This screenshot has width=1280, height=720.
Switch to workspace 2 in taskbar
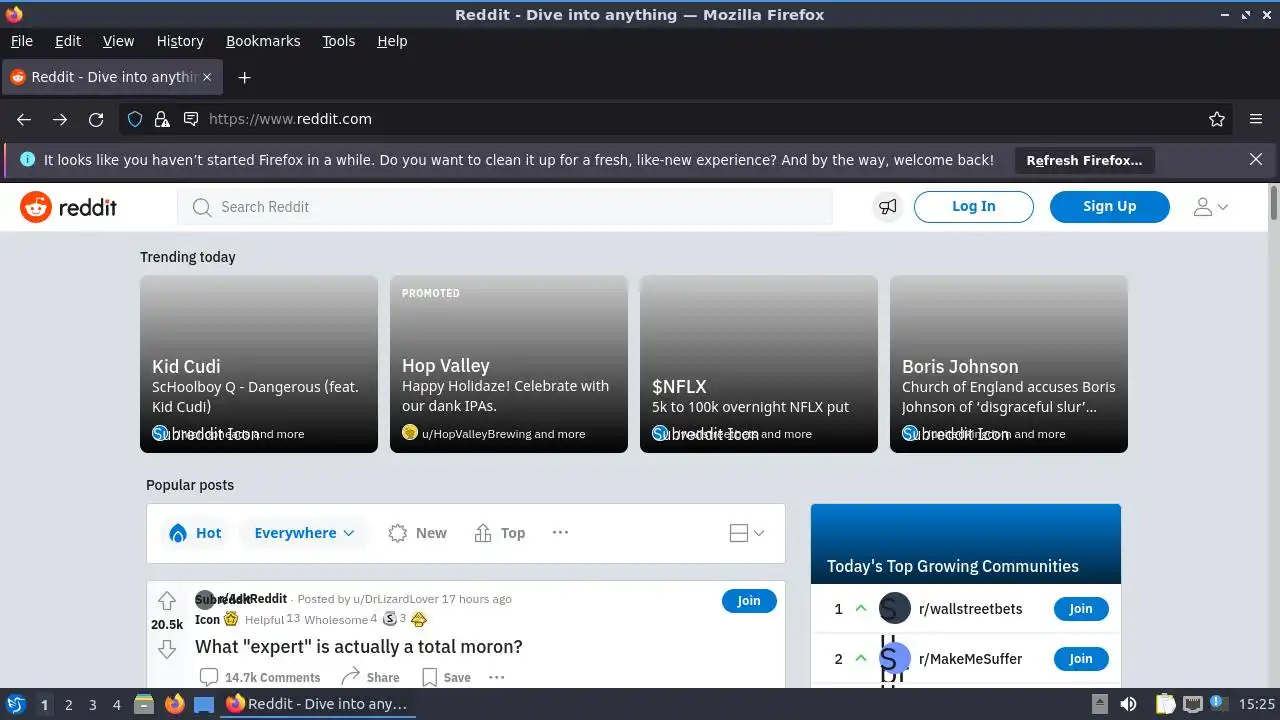pos(69,705)
